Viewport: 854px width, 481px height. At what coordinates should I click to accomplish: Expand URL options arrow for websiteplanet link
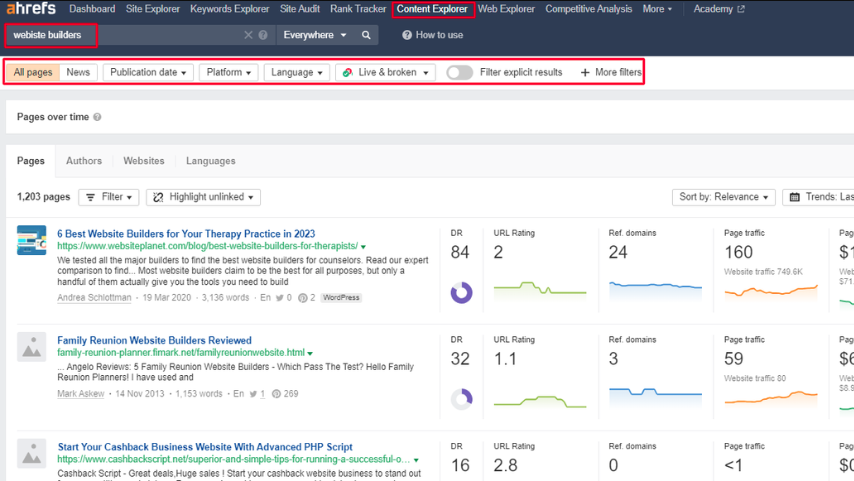363,247
